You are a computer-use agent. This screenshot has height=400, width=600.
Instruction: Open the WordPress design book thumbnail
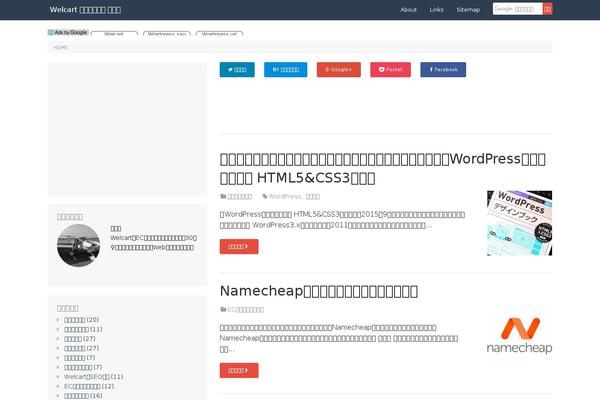pos(519,223)
